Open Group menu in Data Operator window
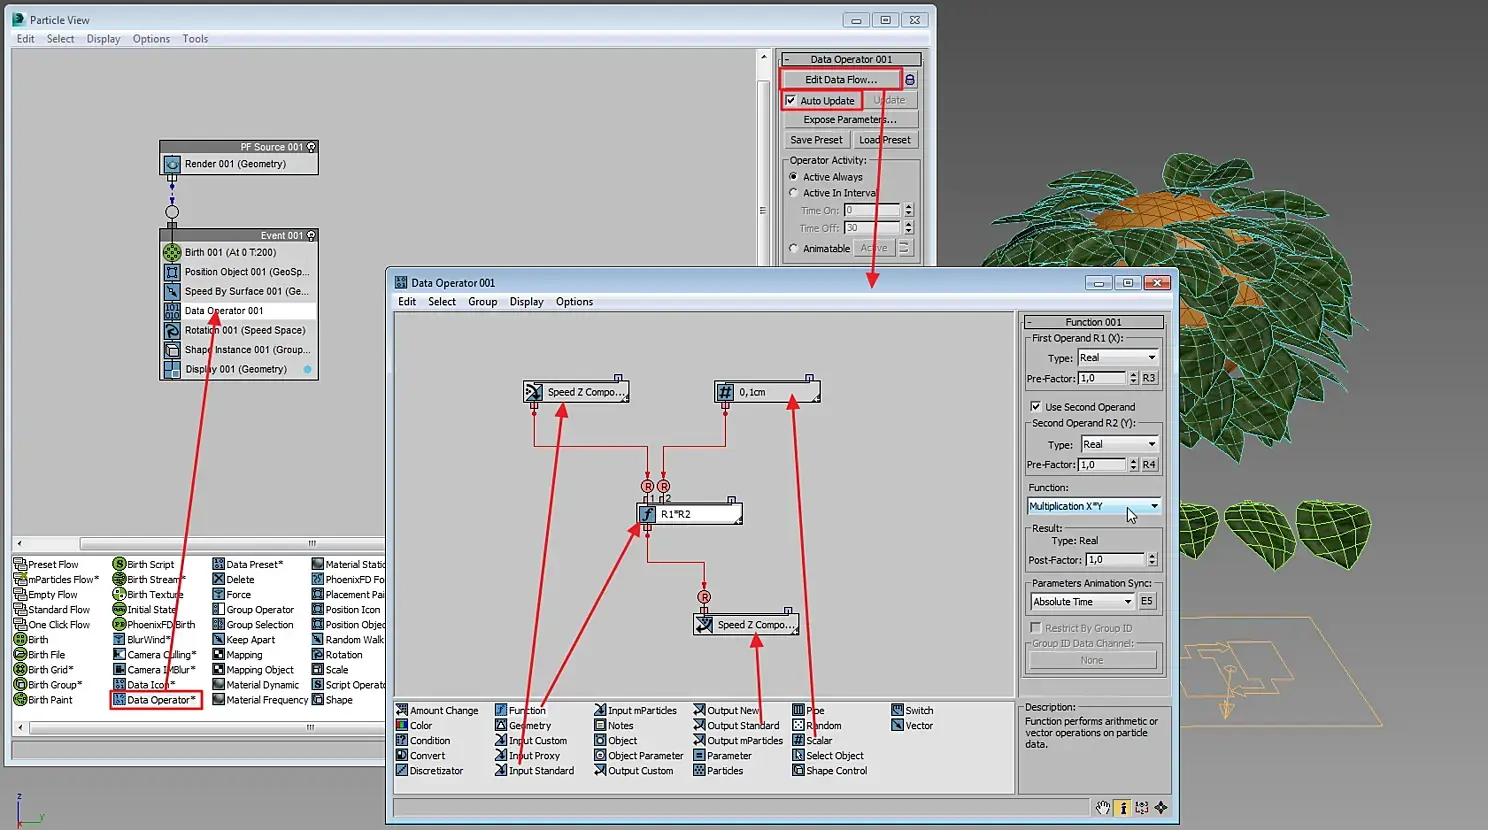 482,301
